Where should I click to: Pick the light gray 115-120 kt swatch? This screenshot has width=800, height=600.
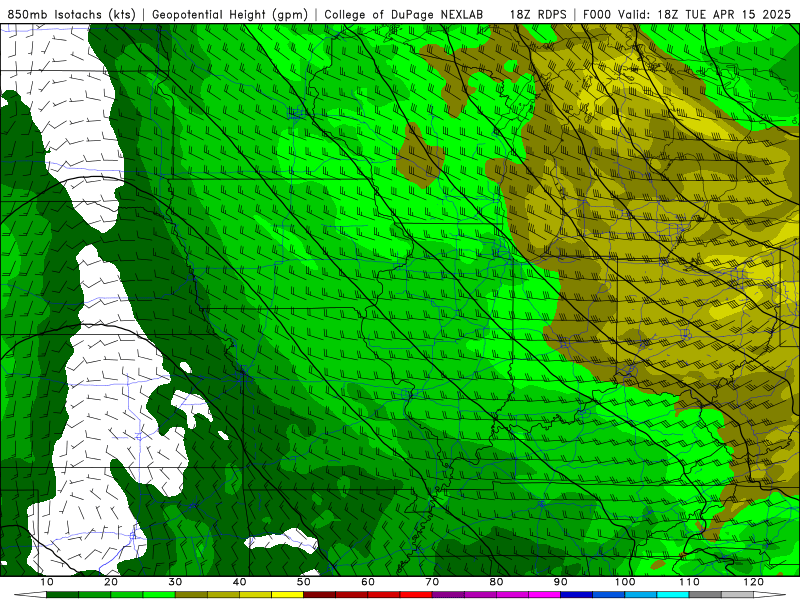coord(737,595)
